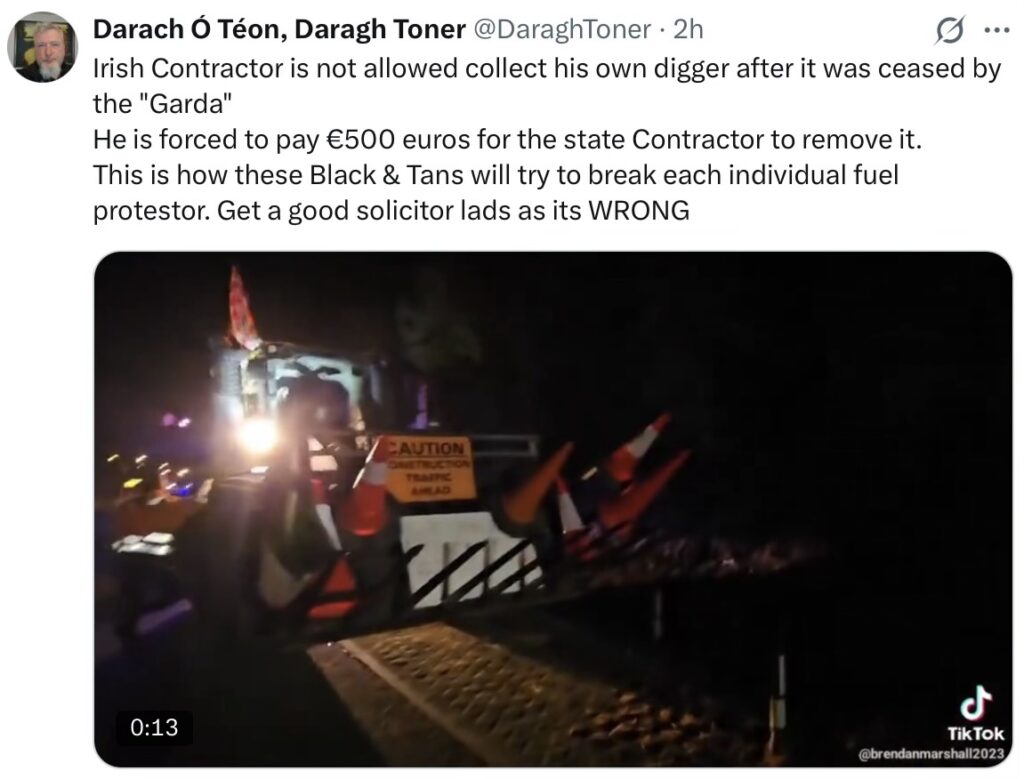Select the 0:13 video duration badge

154,727
